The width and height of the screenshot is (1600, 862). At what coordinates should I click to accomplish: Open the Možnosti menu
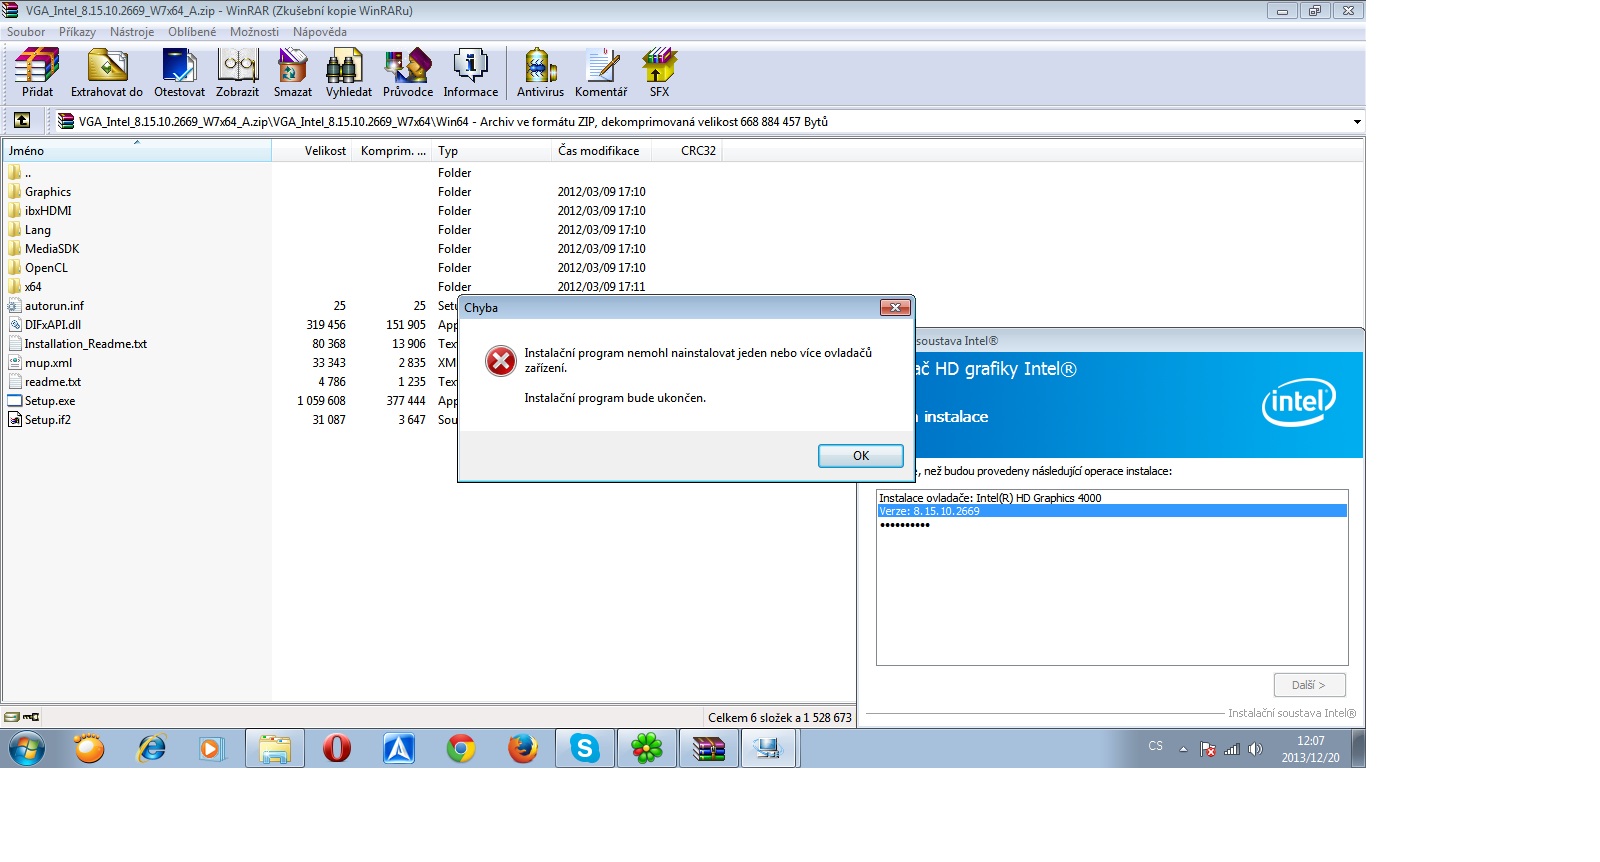pyautogui.click(x=254, y=32)
